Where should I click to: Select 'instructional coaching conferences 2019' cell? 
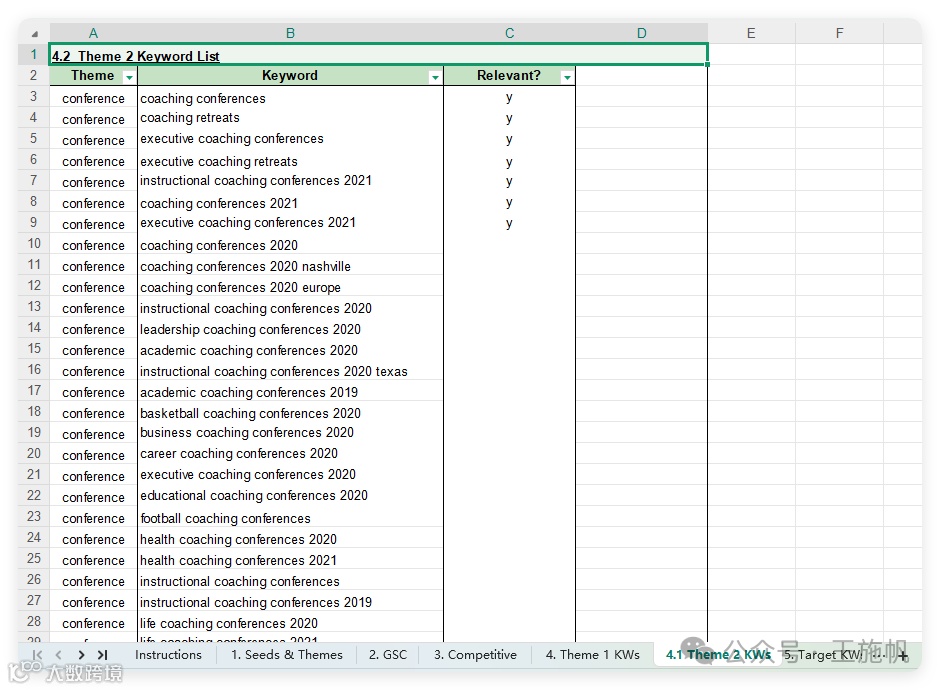pyautogui.click(x=291, y=601)
